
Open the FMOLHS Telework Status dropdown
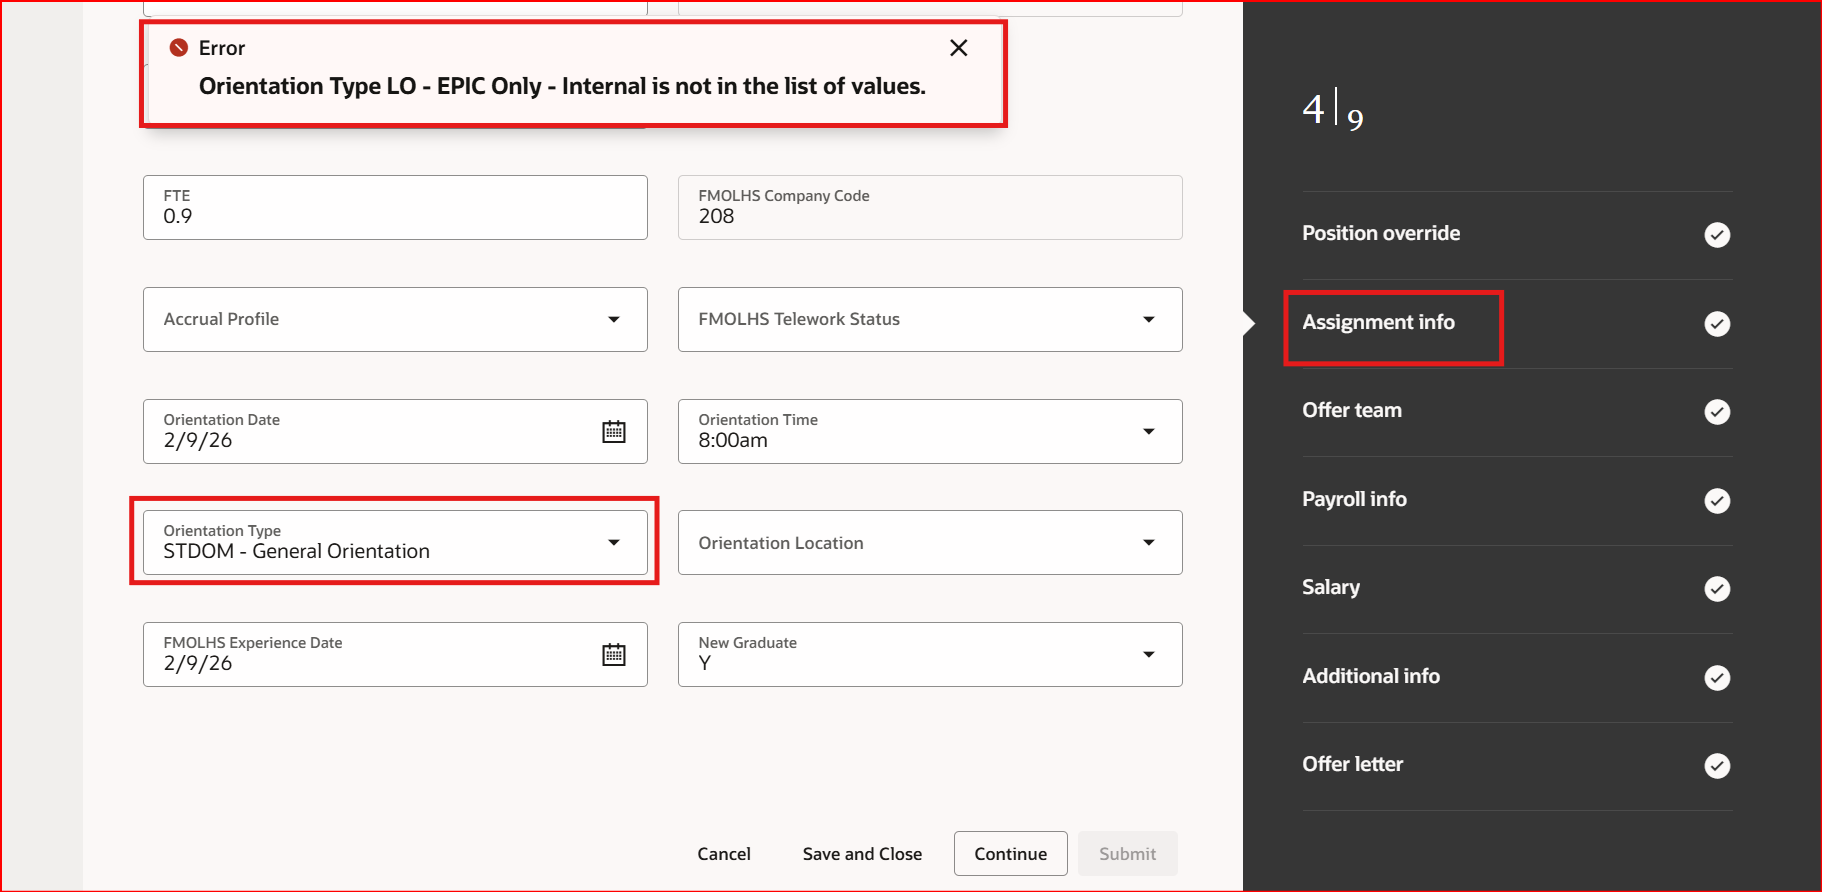(1149, 319)
